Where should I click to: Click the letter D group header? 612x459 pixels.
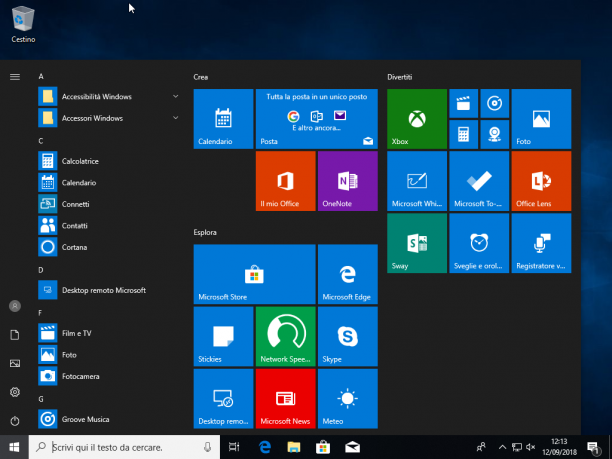tap(41, 270)
